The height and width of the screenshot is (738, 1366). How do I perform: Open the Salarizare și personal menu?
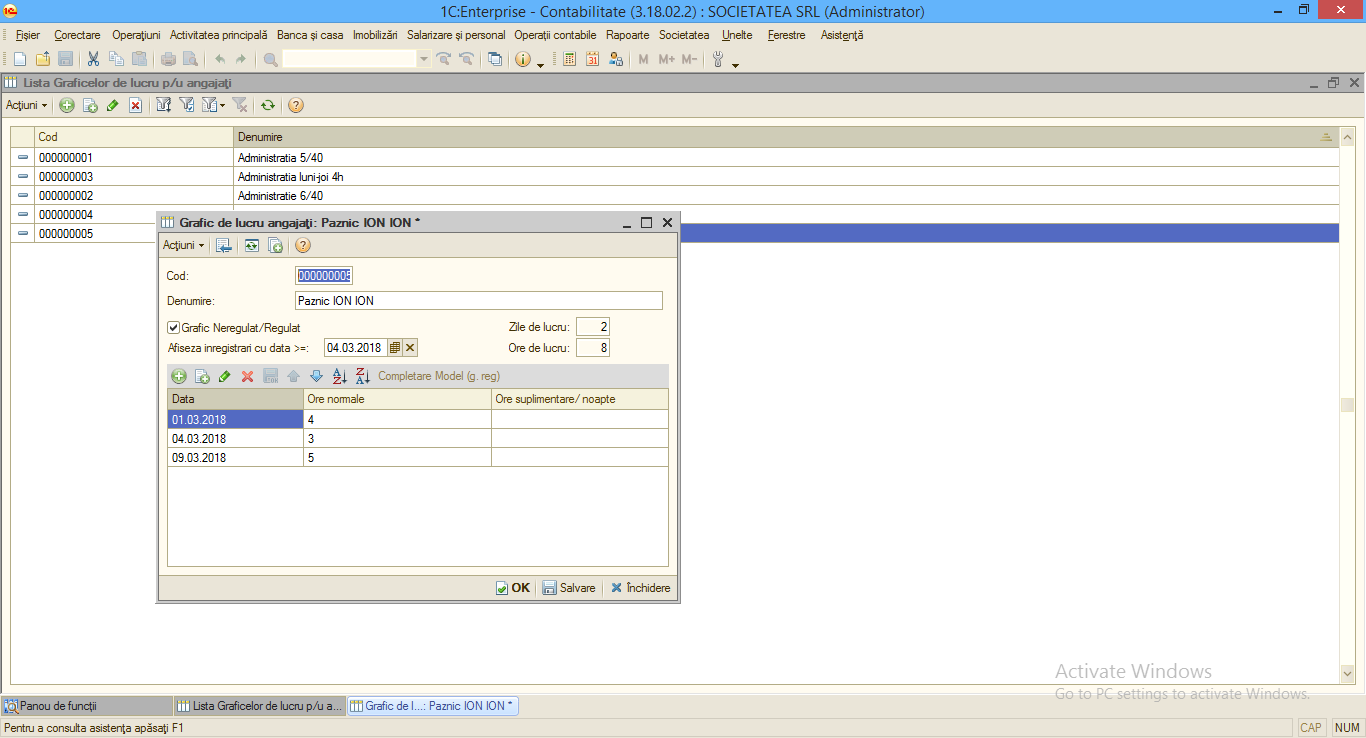pyautogui.click(x=456, y=35)
